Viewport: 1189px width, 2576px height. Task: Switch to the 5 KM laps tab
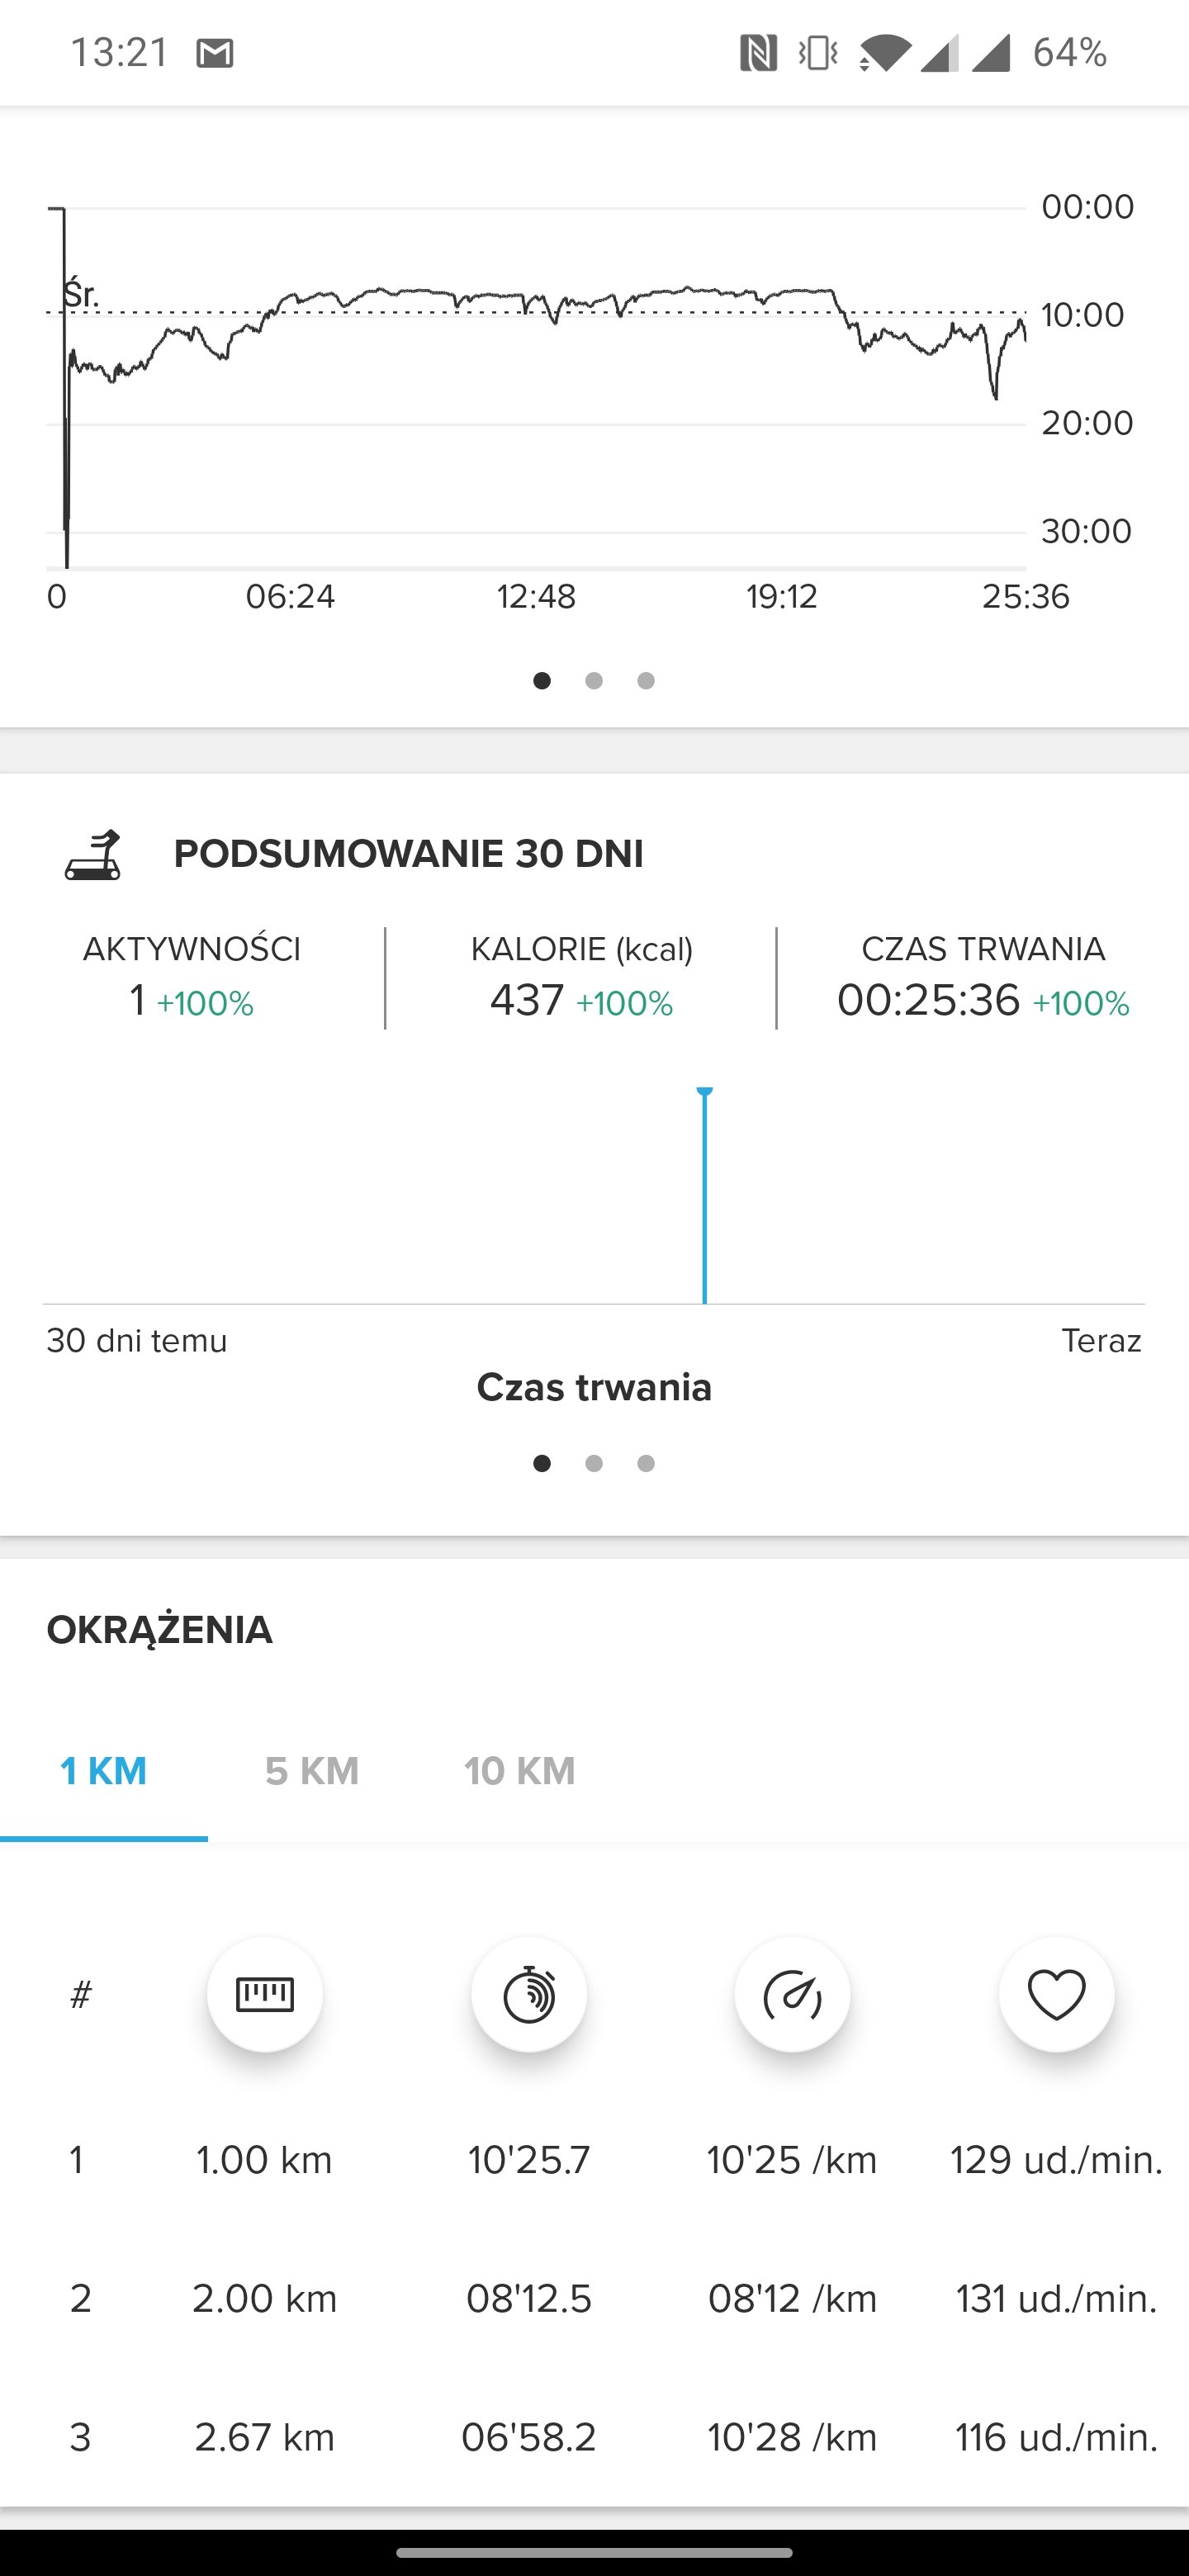click(312, 1771)
